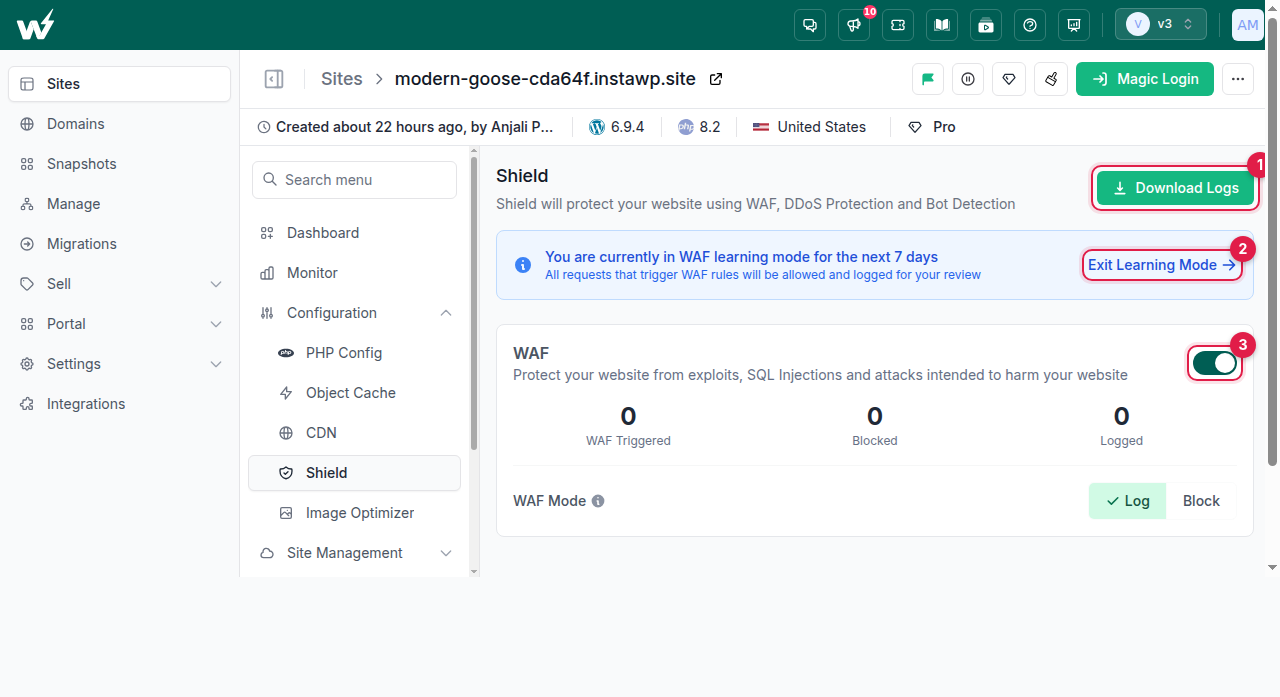Open Monitor in site menu

coord(355,273)
